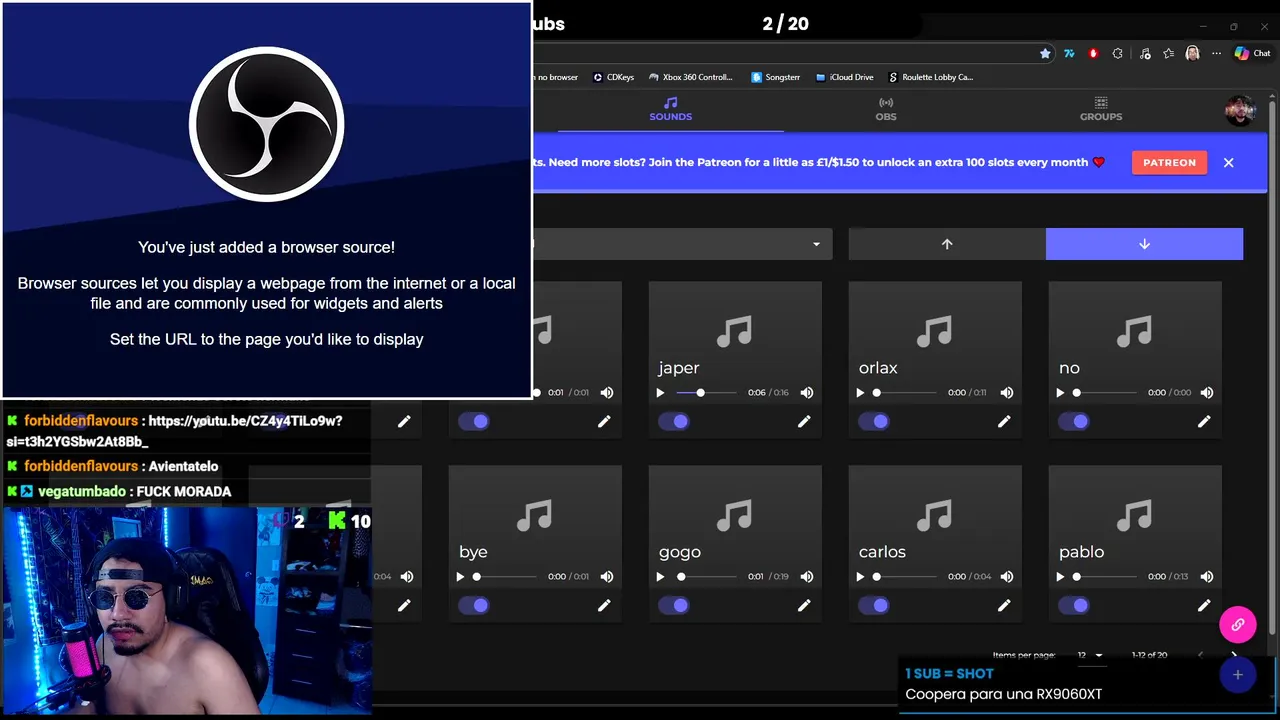
Task: Open the browser Favorites star-list icon
Action: pos(1168,53)
